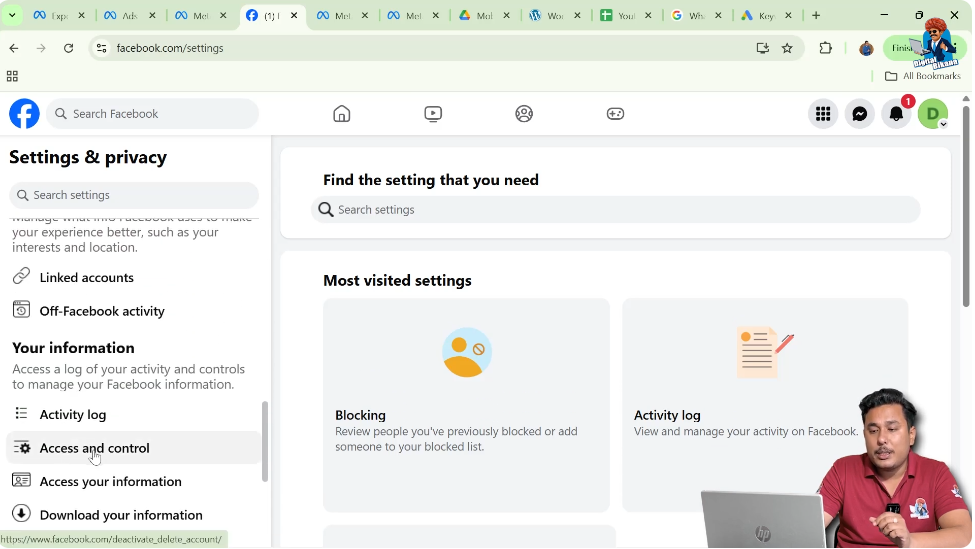Open the Video tab icon
This screenshot has height=549, width=975.
point(433,114)
